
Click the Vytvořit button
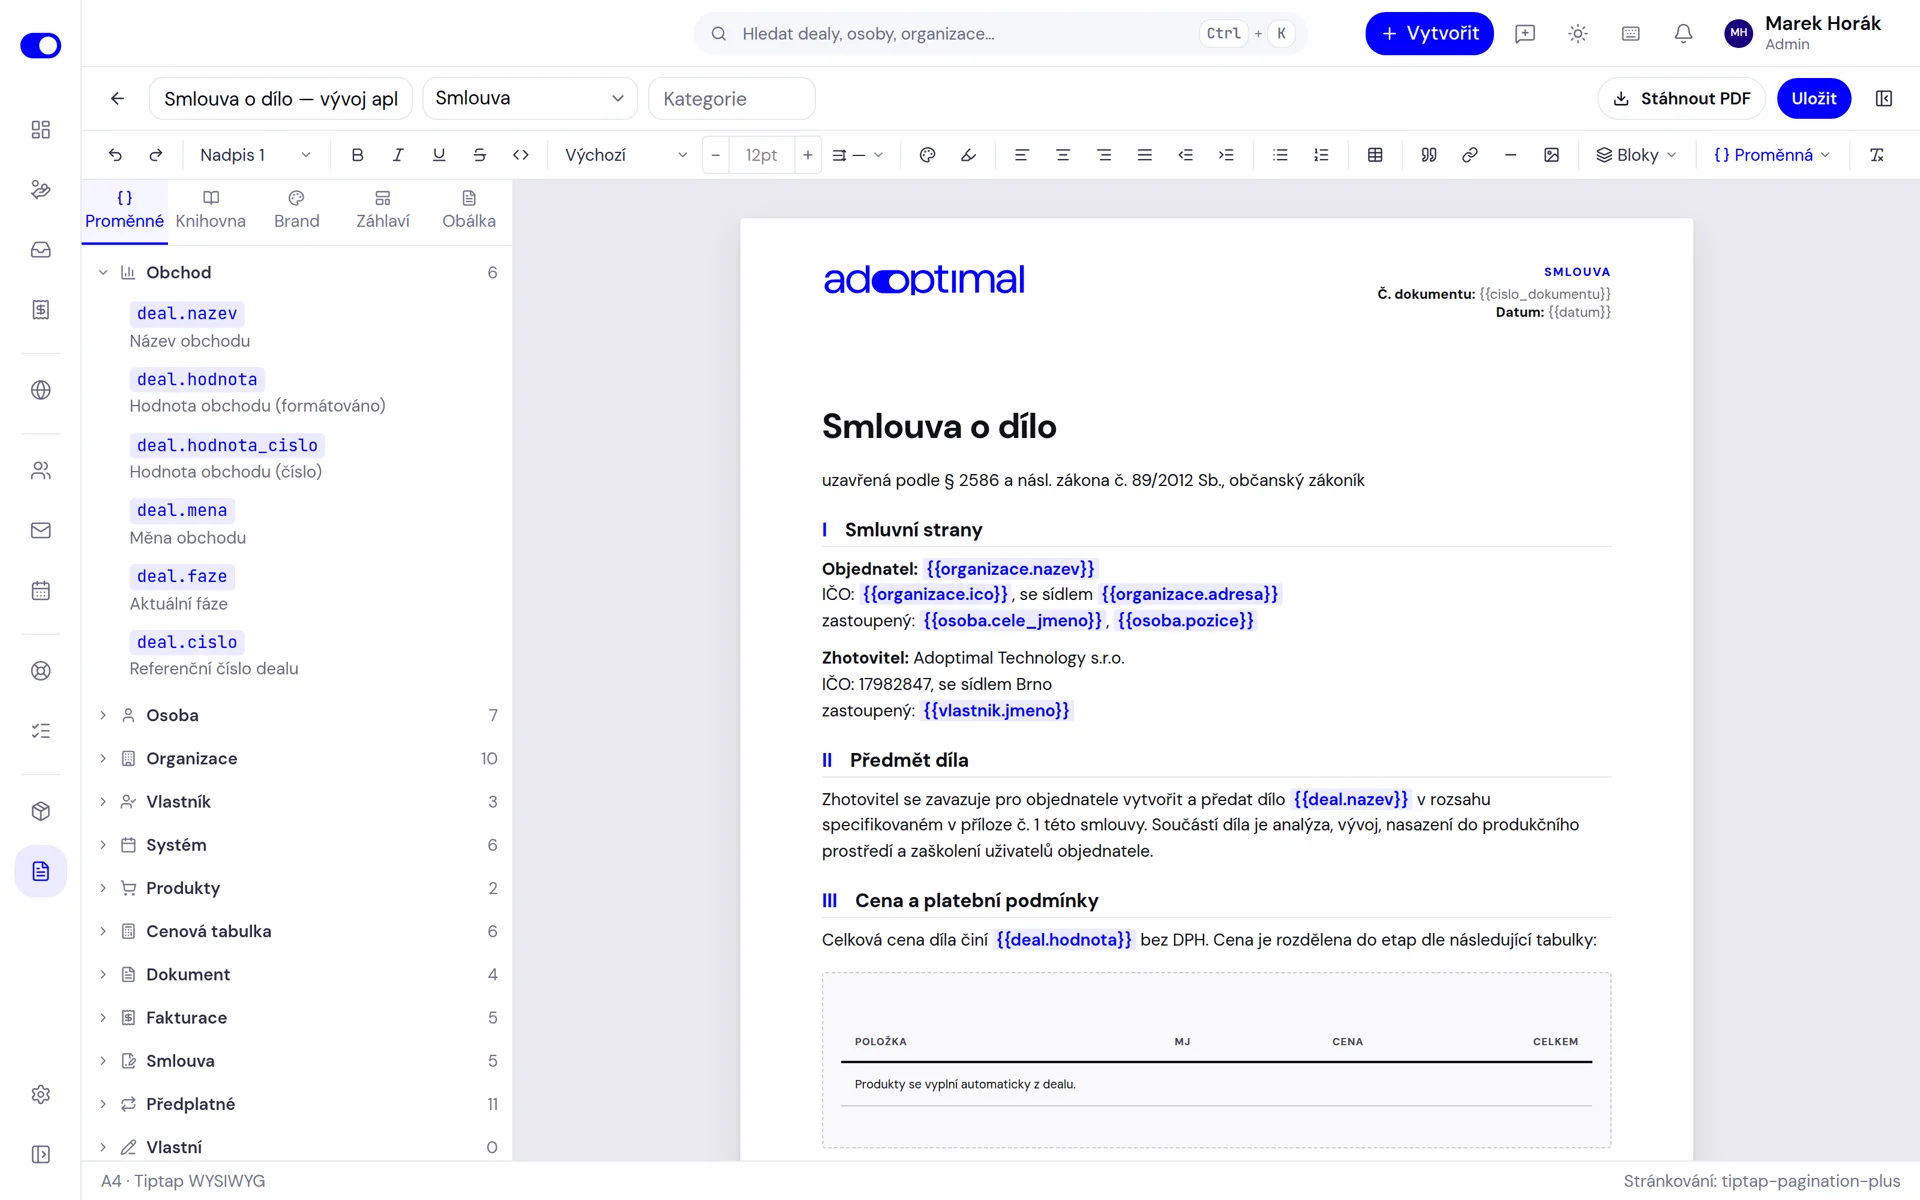pos(1429,33)
